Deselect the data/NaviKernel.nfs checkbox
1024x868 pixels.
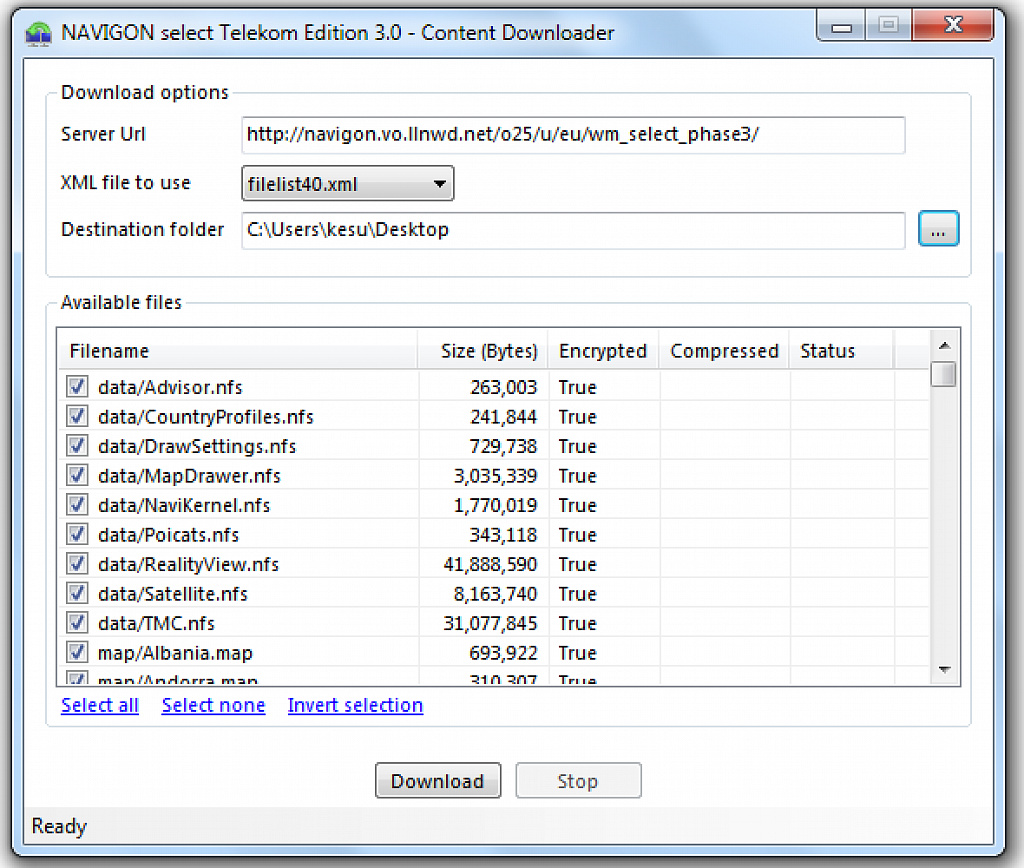(77, 505)
